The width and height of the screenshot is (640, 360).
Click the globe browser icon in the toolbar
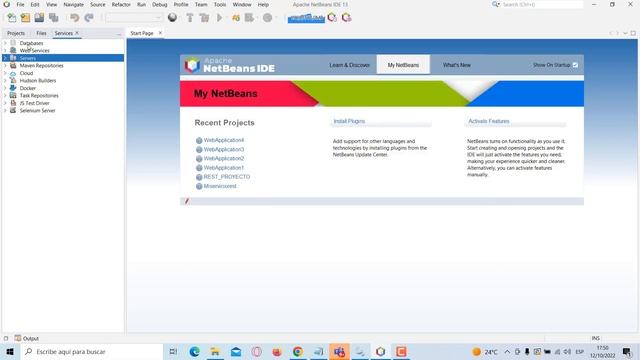point(172,18)
